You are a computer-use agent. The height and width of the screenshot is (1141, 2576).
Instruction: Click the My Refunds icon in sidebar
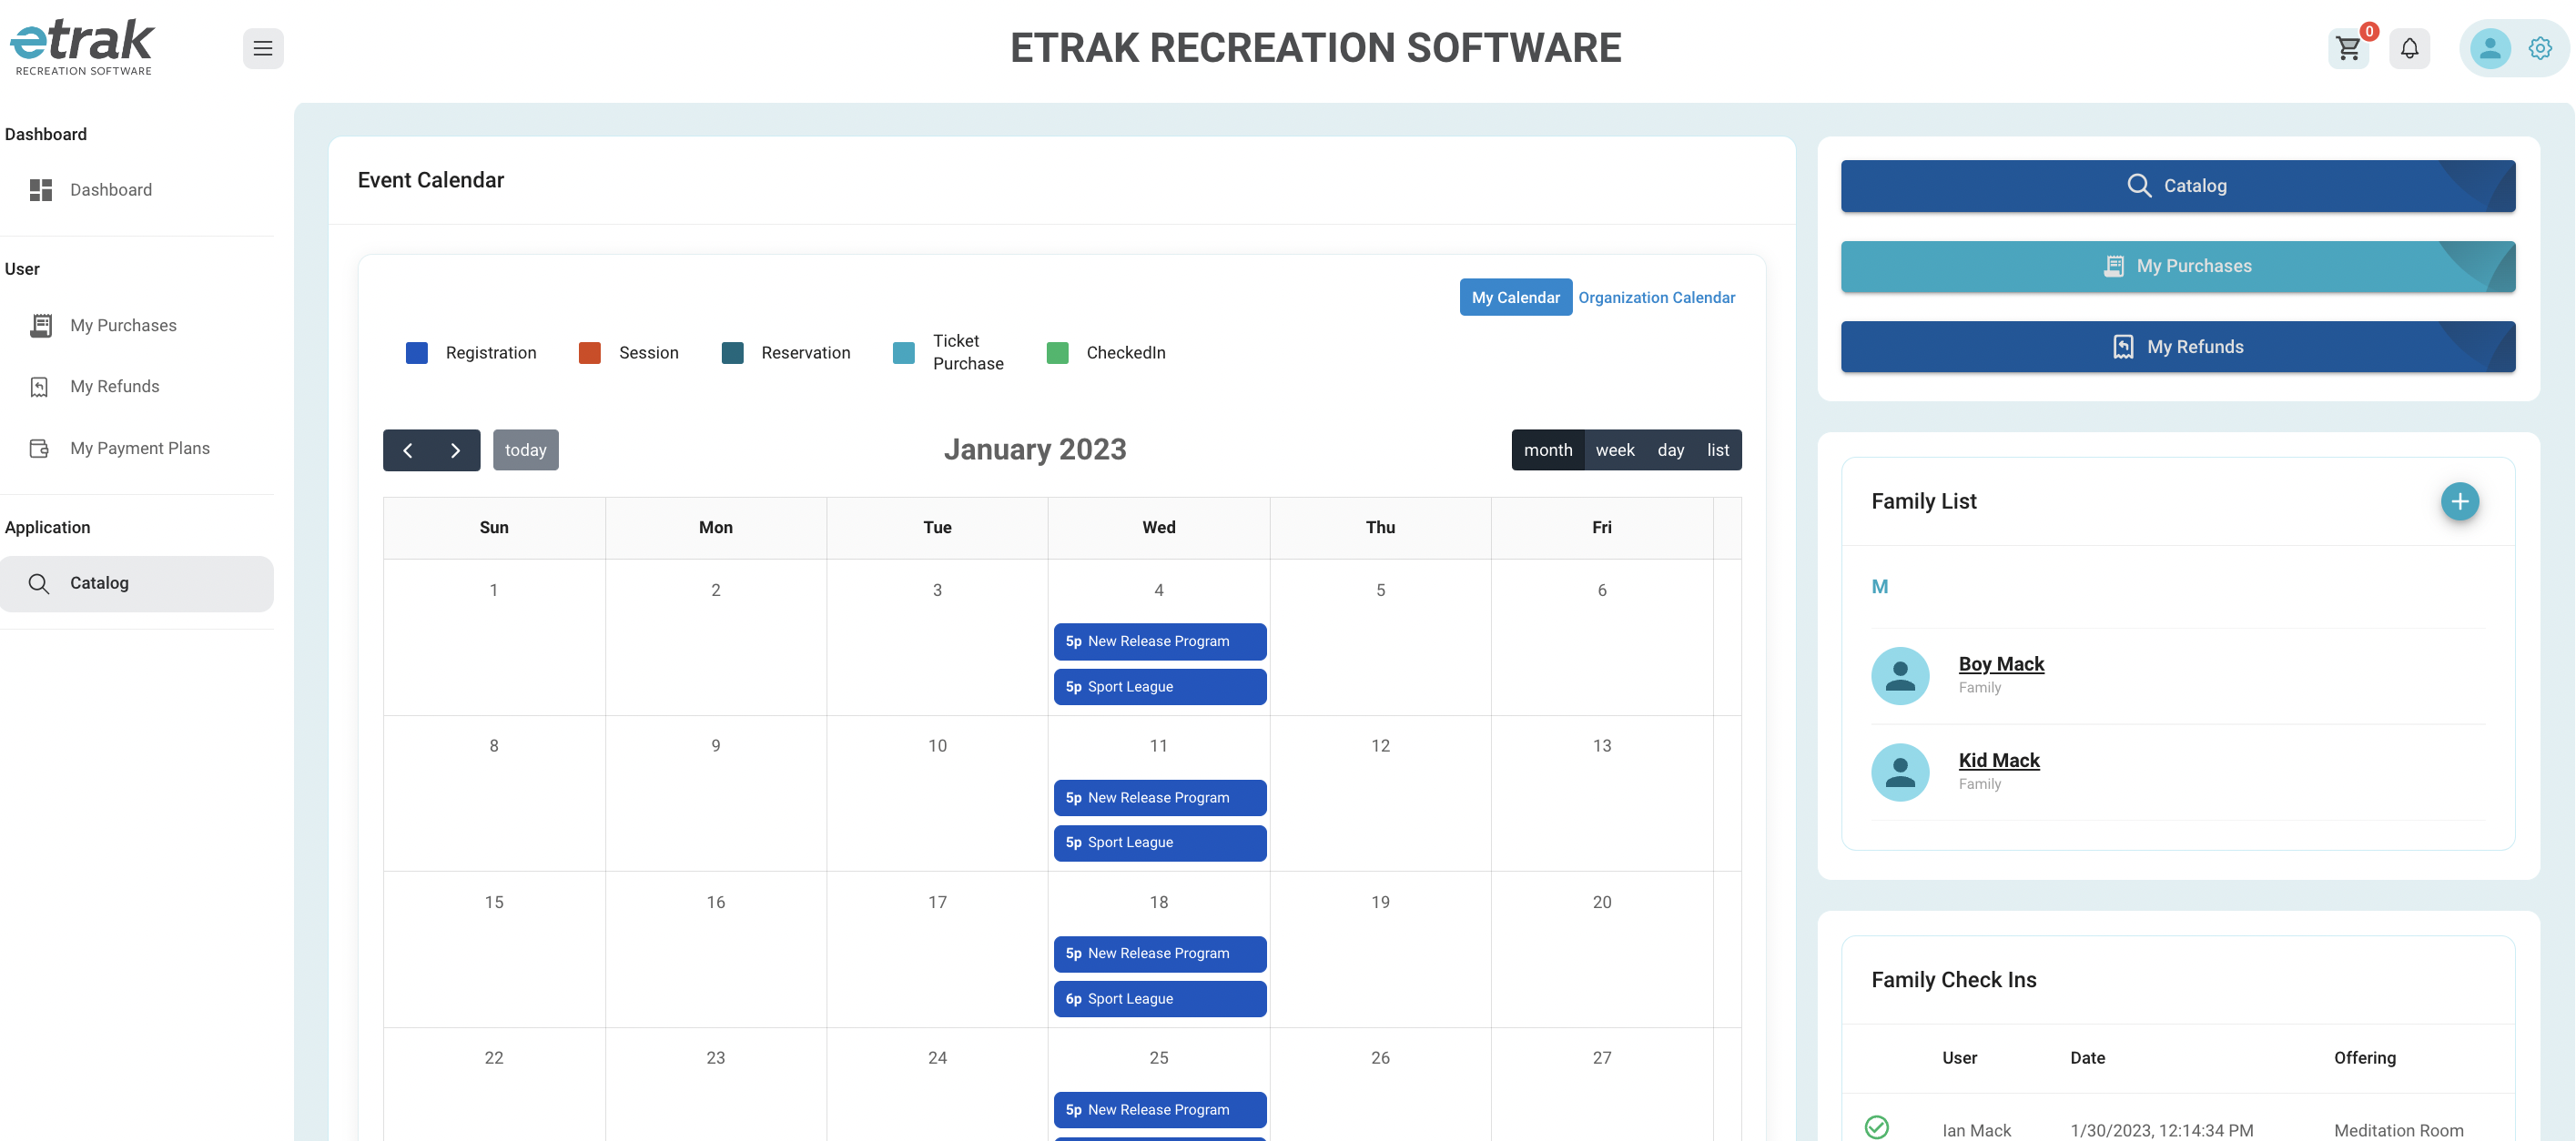[40, 387]
